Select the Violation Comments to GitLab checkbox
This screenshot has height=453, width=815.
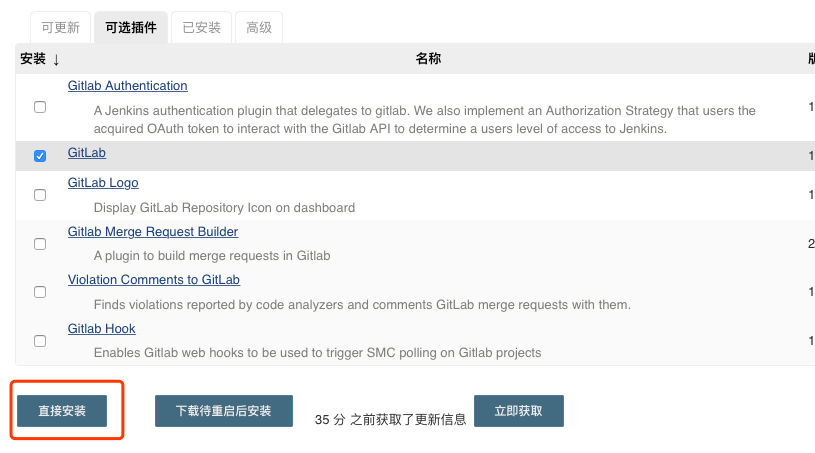(x=40, y=292)
